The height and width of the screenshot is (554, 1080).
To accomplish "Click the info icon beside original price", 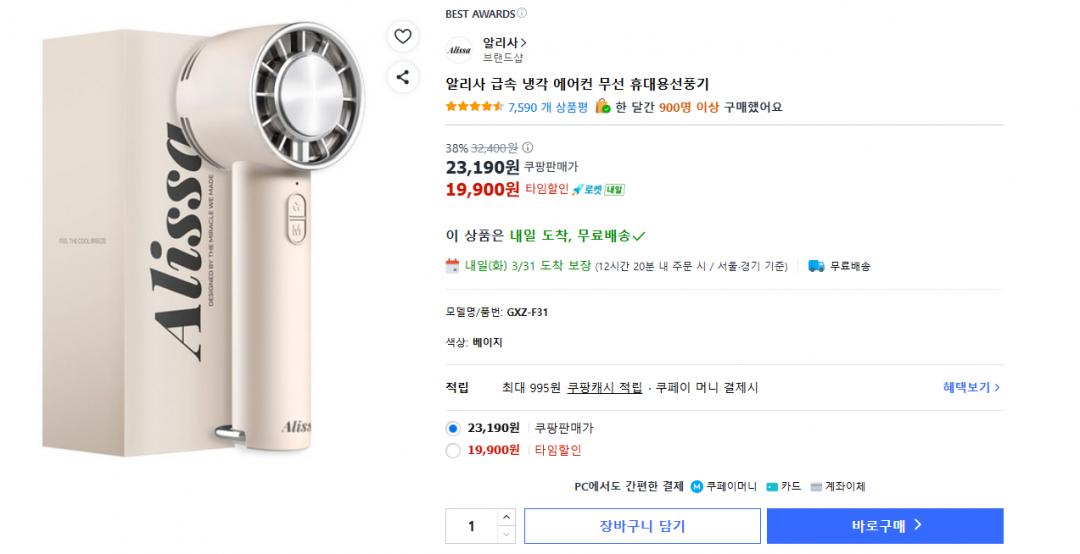I will [x=528, y=147].
